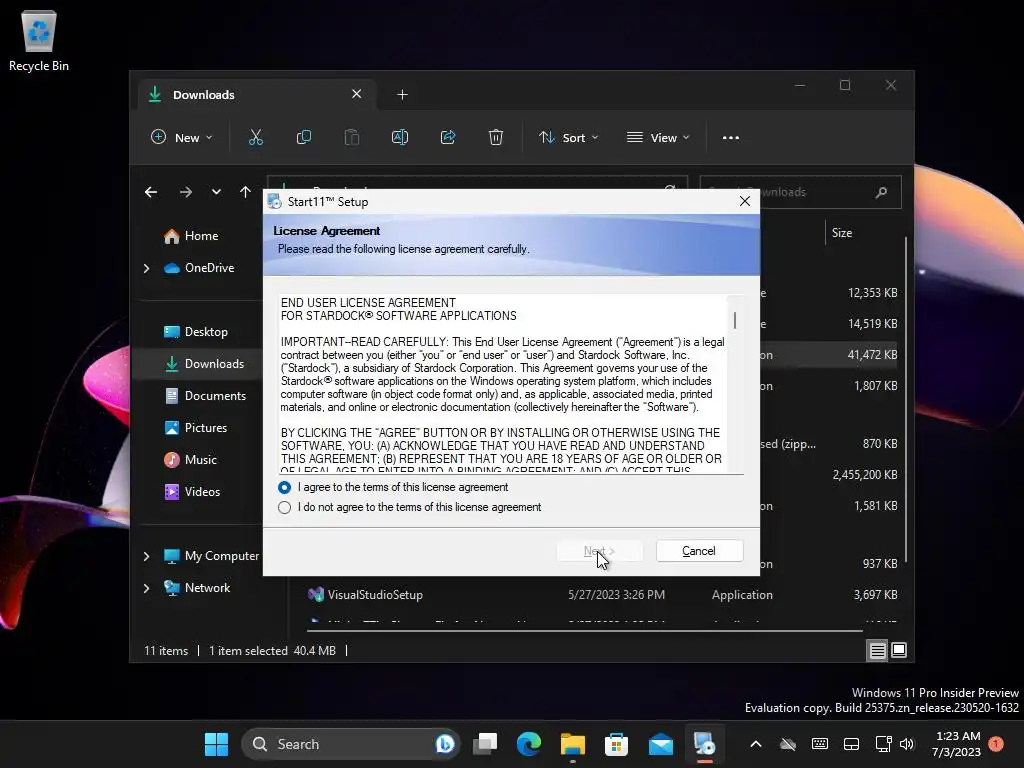Click the Next button in Start11 Setup

click(600, 551)
